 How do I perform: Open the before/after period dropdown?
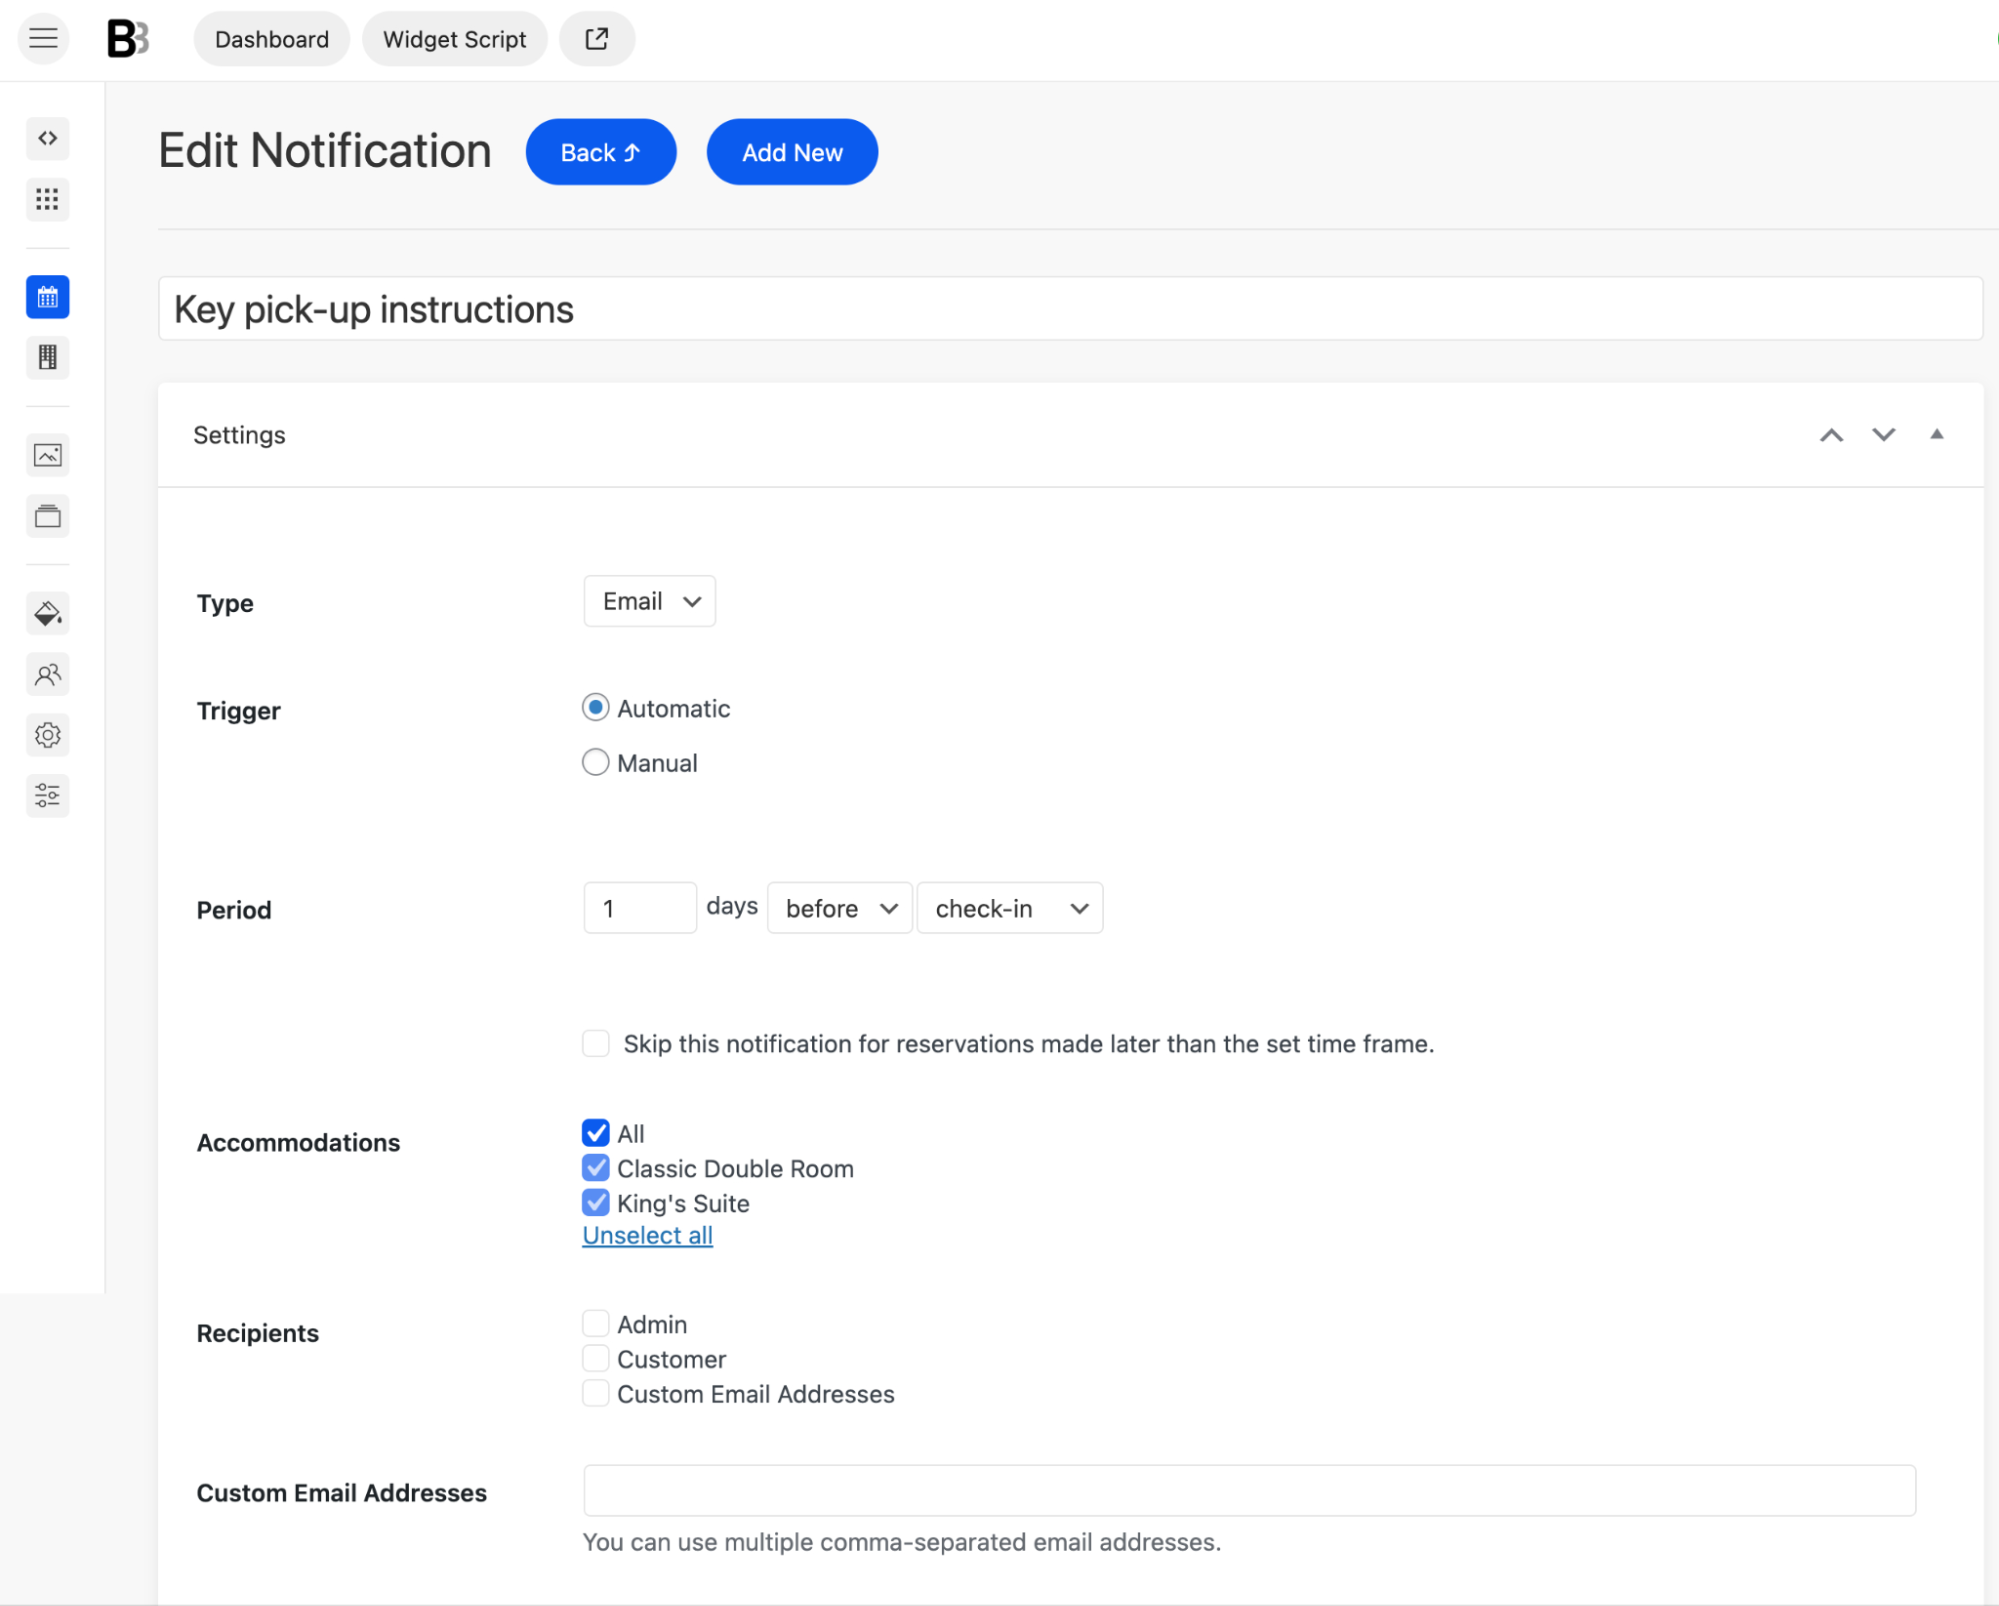(840, 908)
